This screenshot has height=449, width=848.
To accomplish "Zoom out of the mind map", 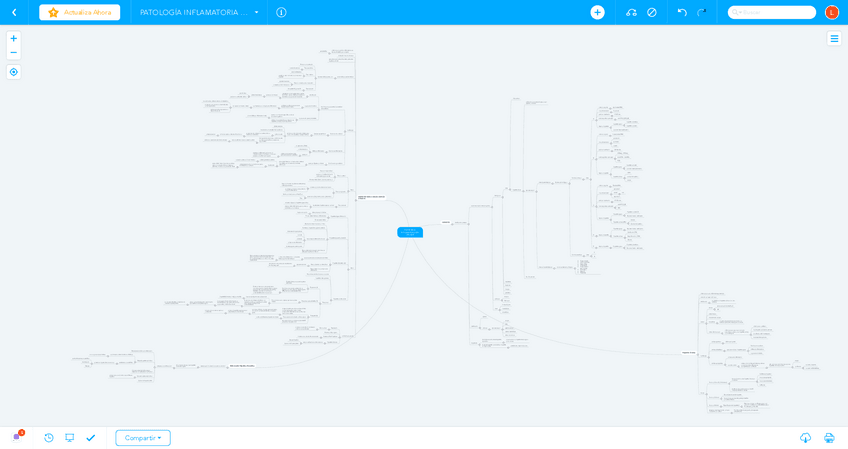I will point(13,53).
